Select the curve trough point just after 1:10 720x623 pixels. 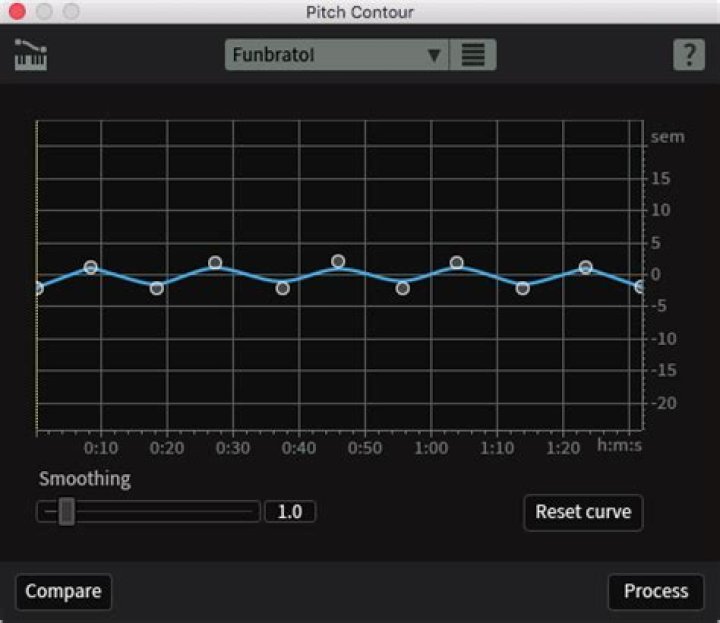[x=523, y=288]
